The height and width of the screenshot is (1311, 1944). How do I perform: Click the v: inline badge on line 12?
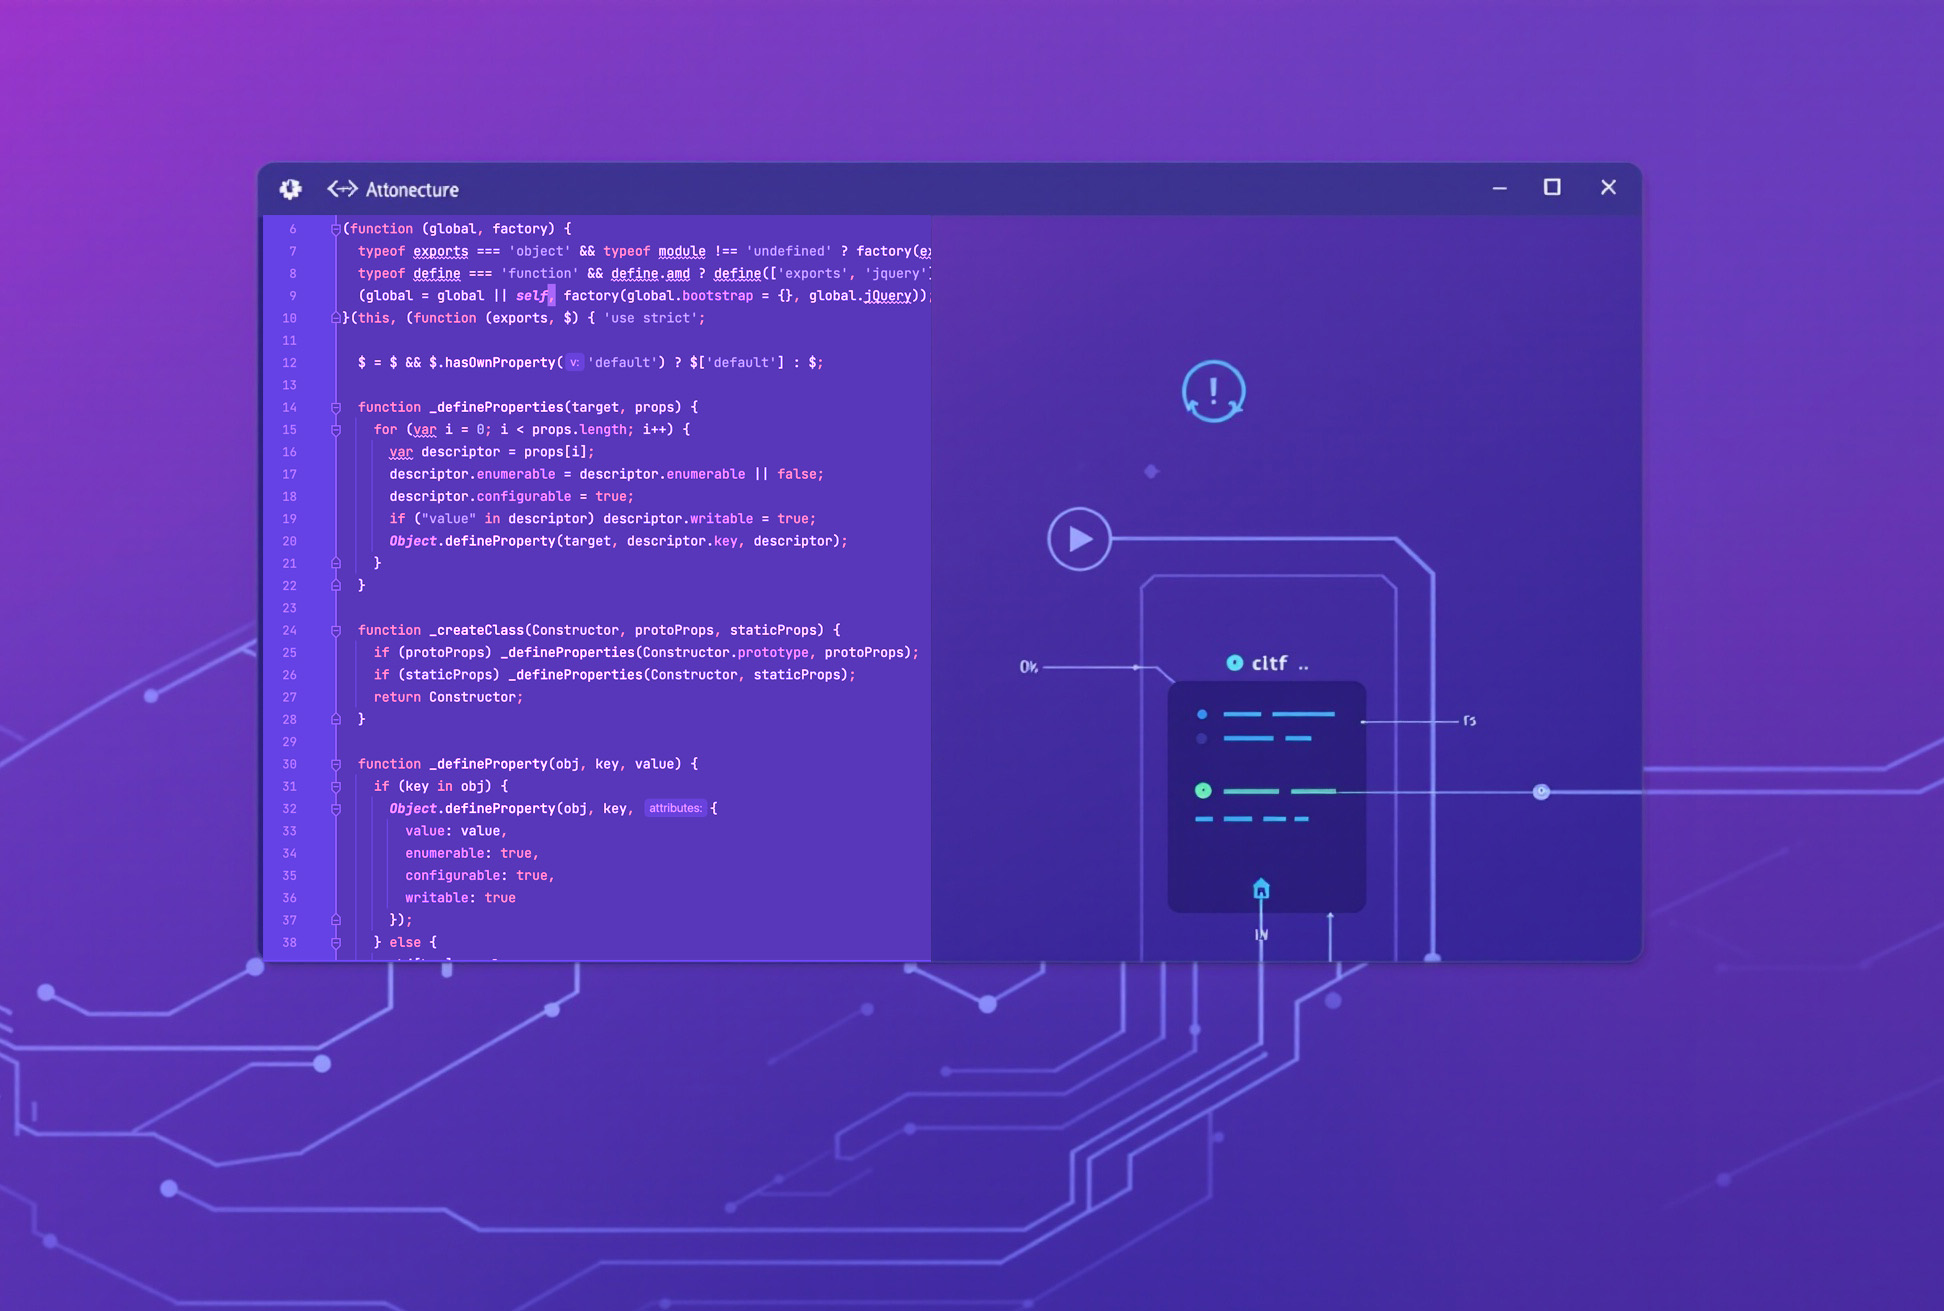coord(574,362)
